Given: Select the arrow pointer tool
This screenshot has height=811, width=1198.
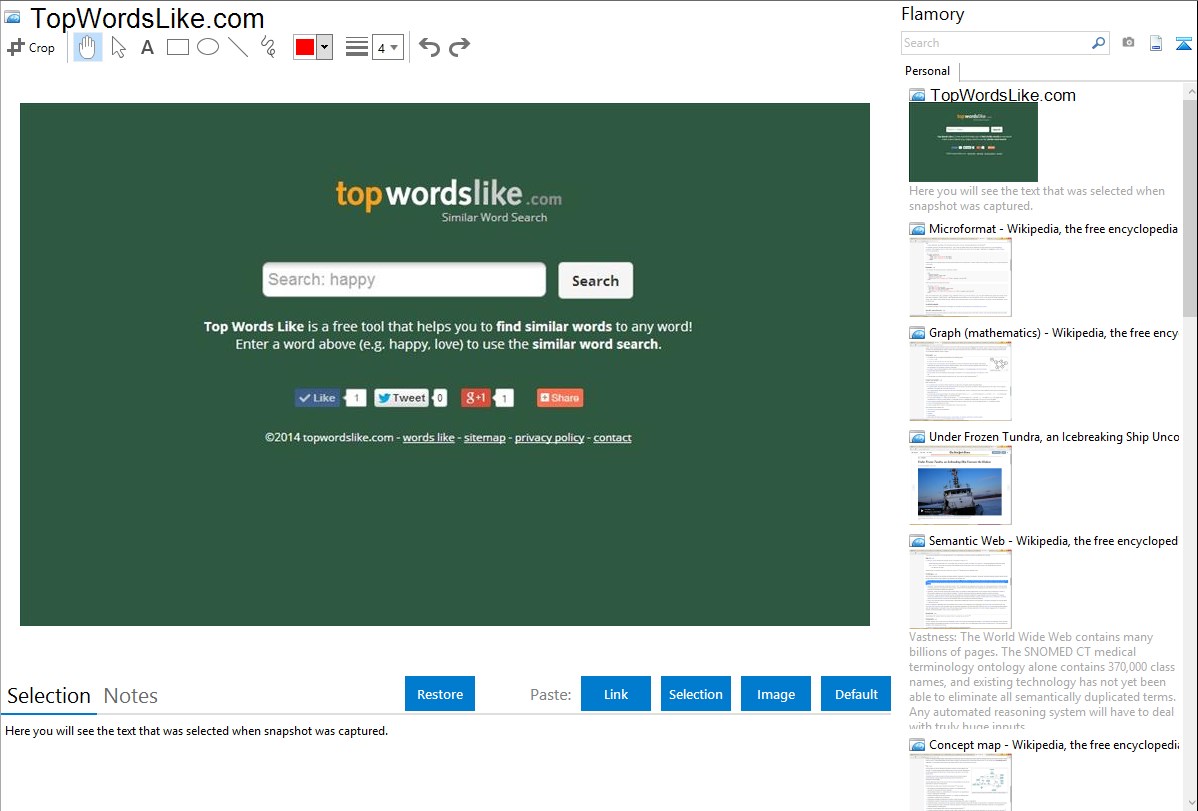Looking at the screenshot, I should pyautogui.click(x=118, y=47).
